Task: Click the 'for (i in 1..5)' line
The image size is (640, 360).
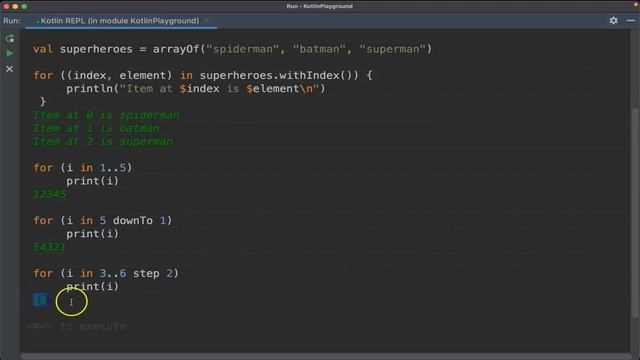Action: pos(82,168)
